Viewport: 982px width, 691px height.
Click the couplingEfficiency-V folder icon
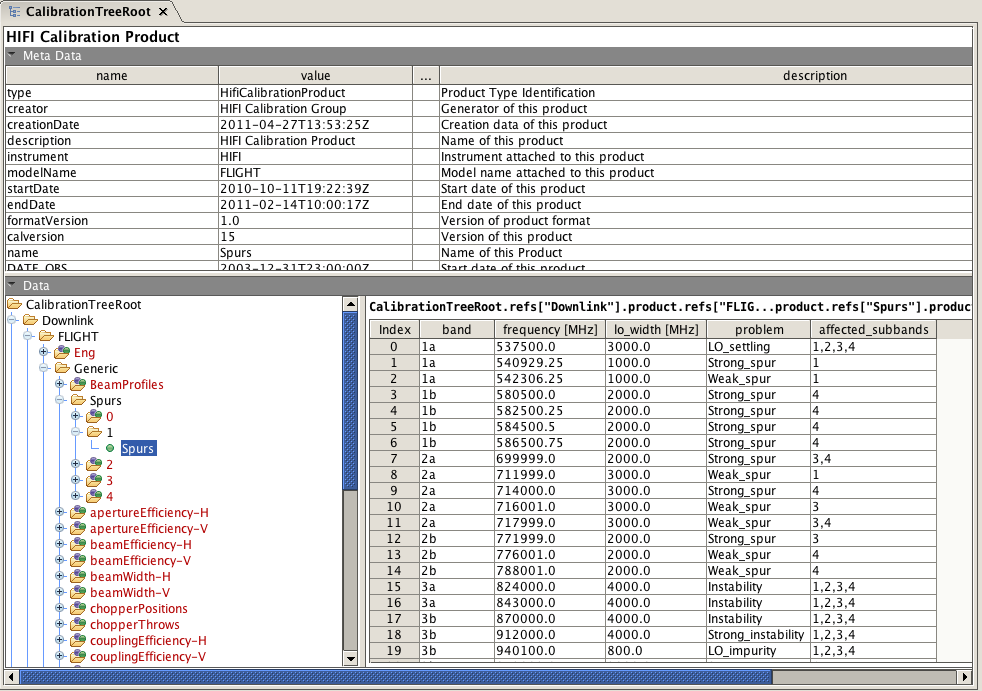[x=78, y=657]
